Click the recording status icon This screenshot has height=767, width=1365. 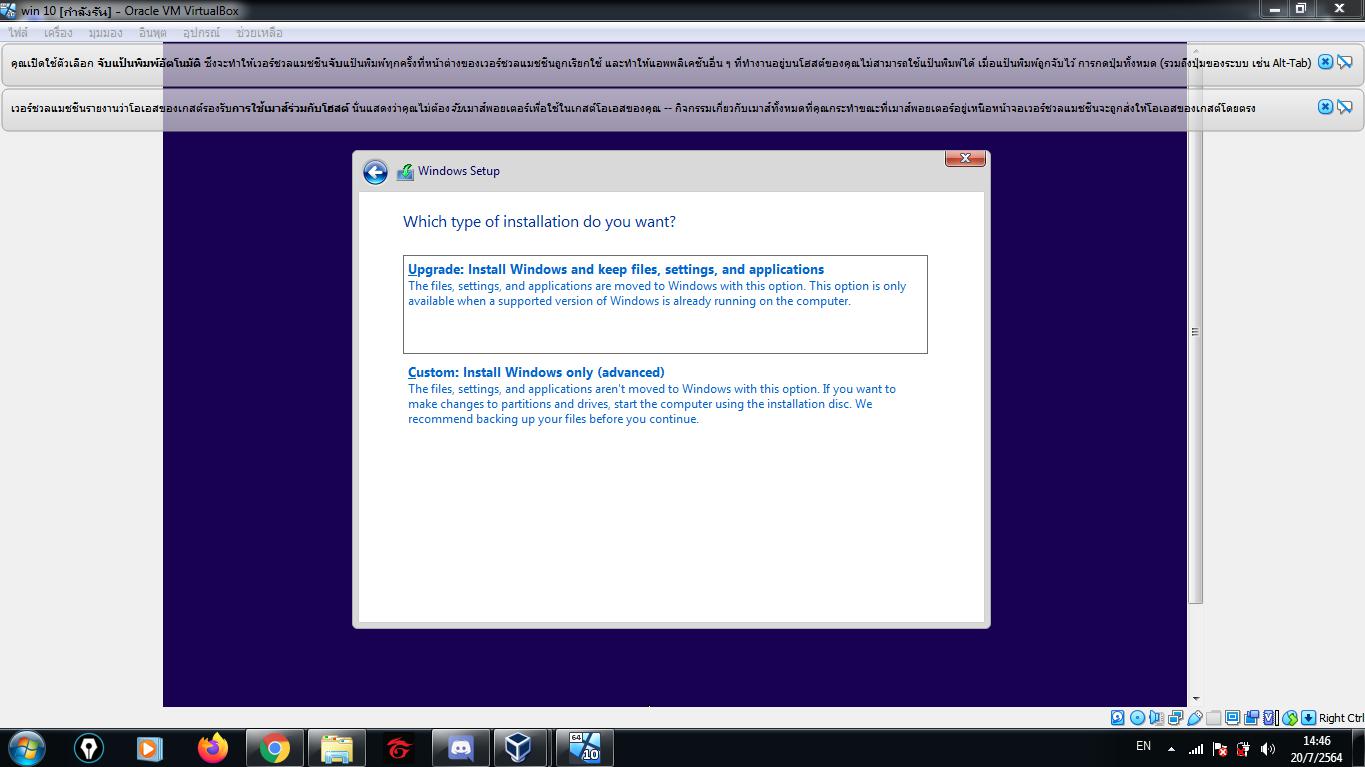1251,718
